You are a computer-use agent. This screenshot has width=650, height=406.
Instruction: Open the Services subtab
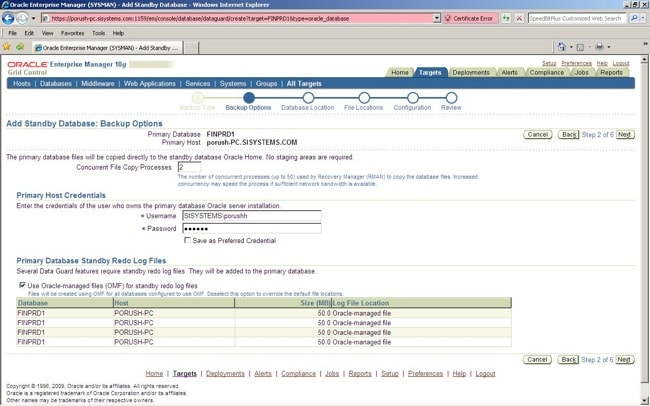[x=197, y=83]
